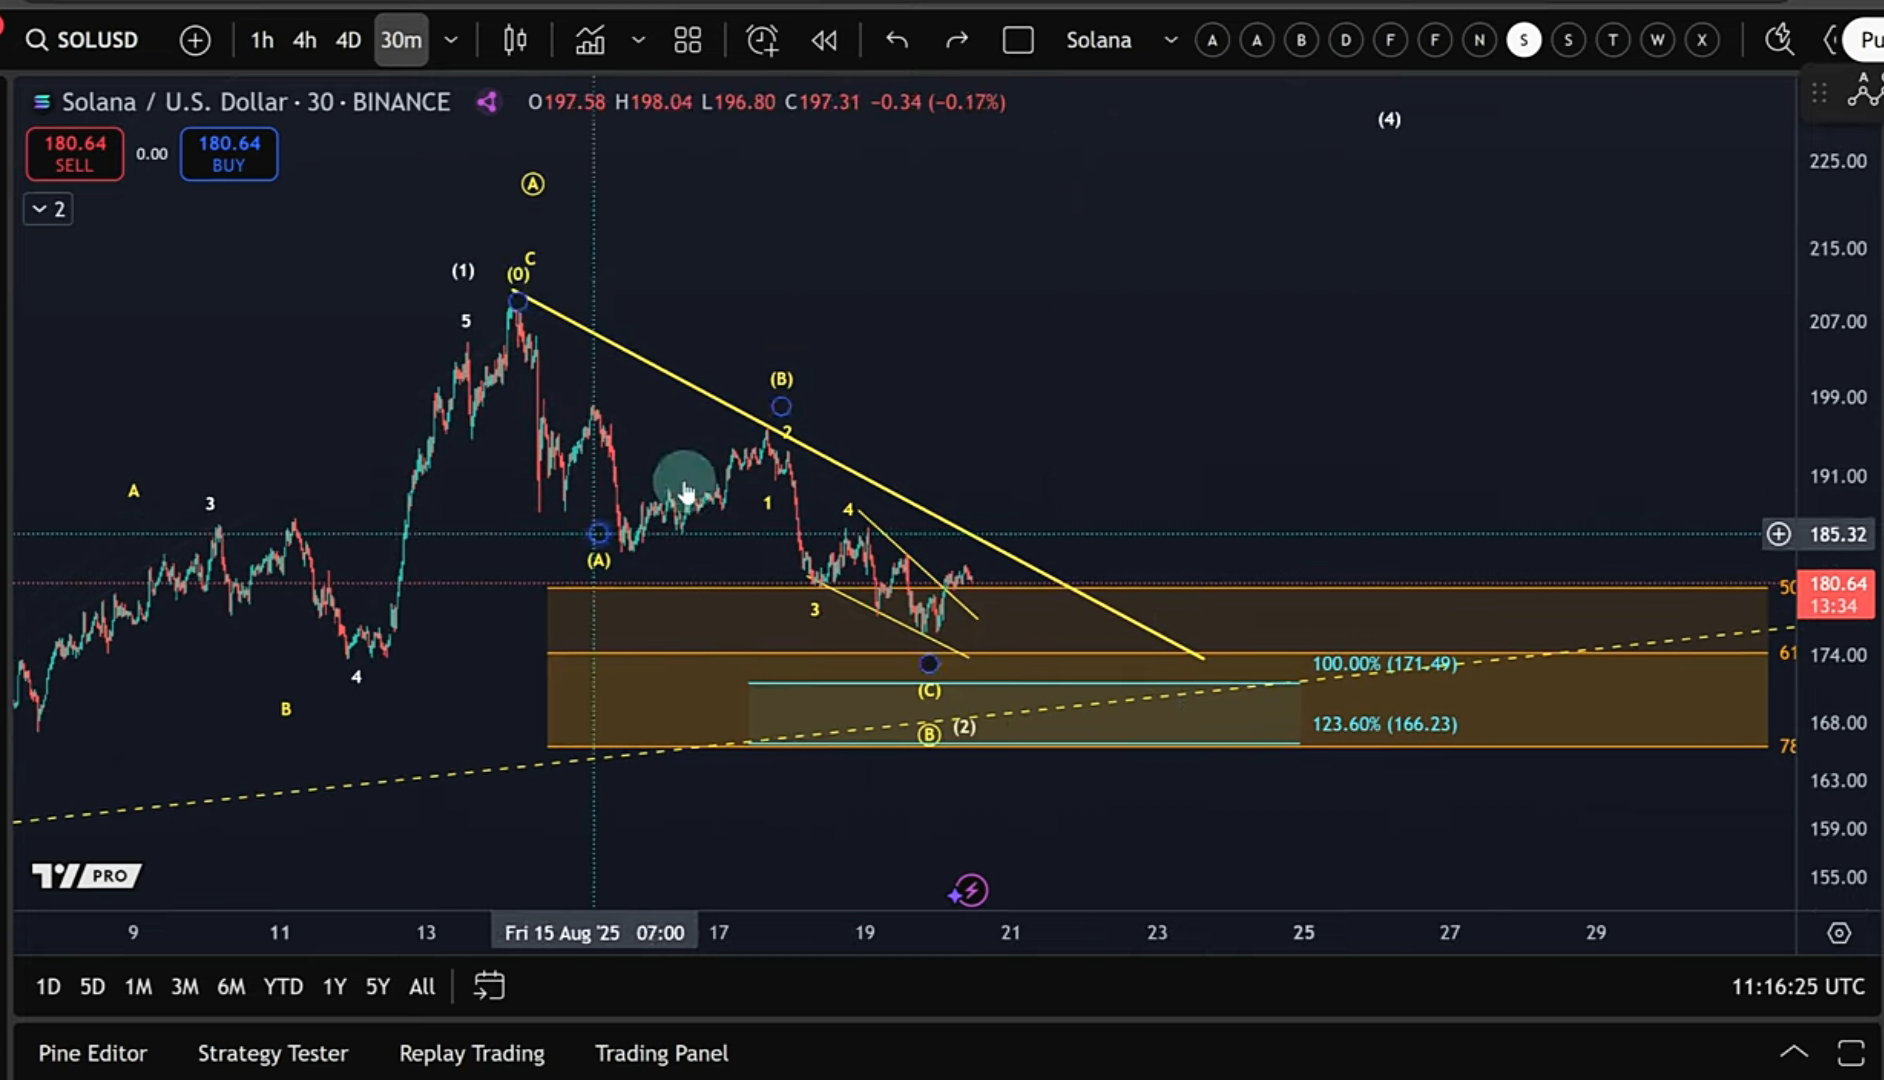The height and width of the screenshot is (1080, 1884).
Task: Set date range to 5Y
Action: pos(377,987)
